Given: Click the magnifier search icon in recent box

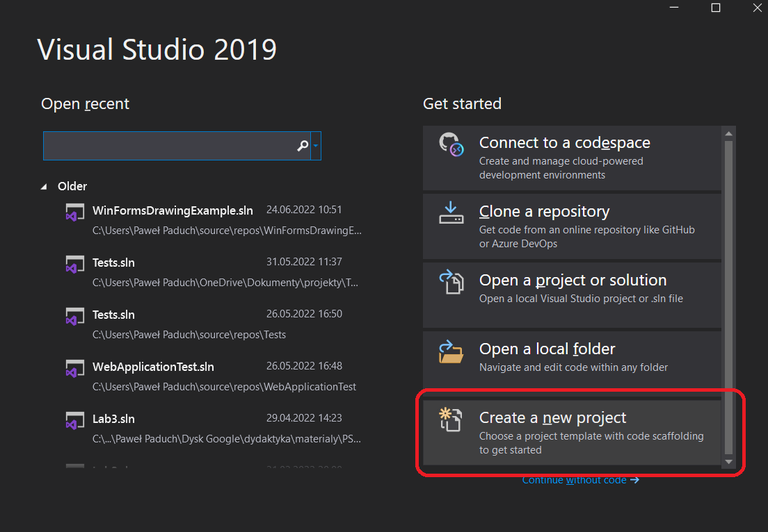Looking at the screenshot, I should tap(303, 146).
